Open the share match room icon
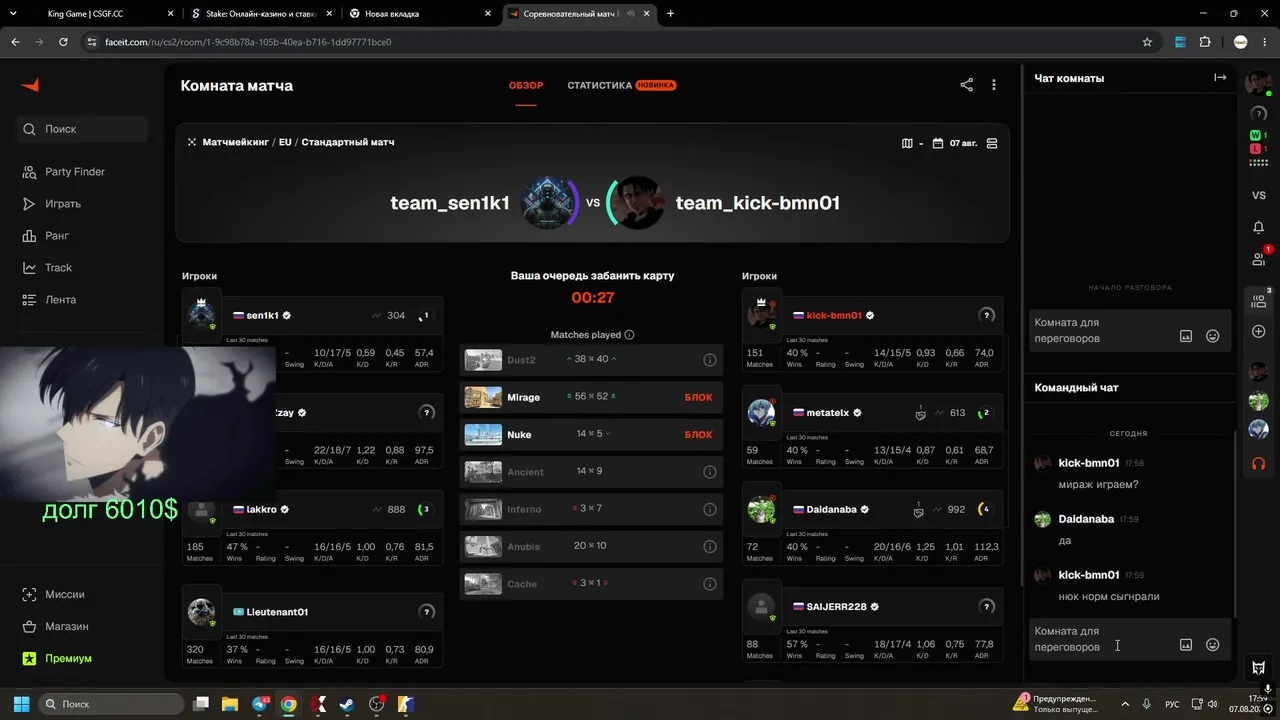 [966, 85]
